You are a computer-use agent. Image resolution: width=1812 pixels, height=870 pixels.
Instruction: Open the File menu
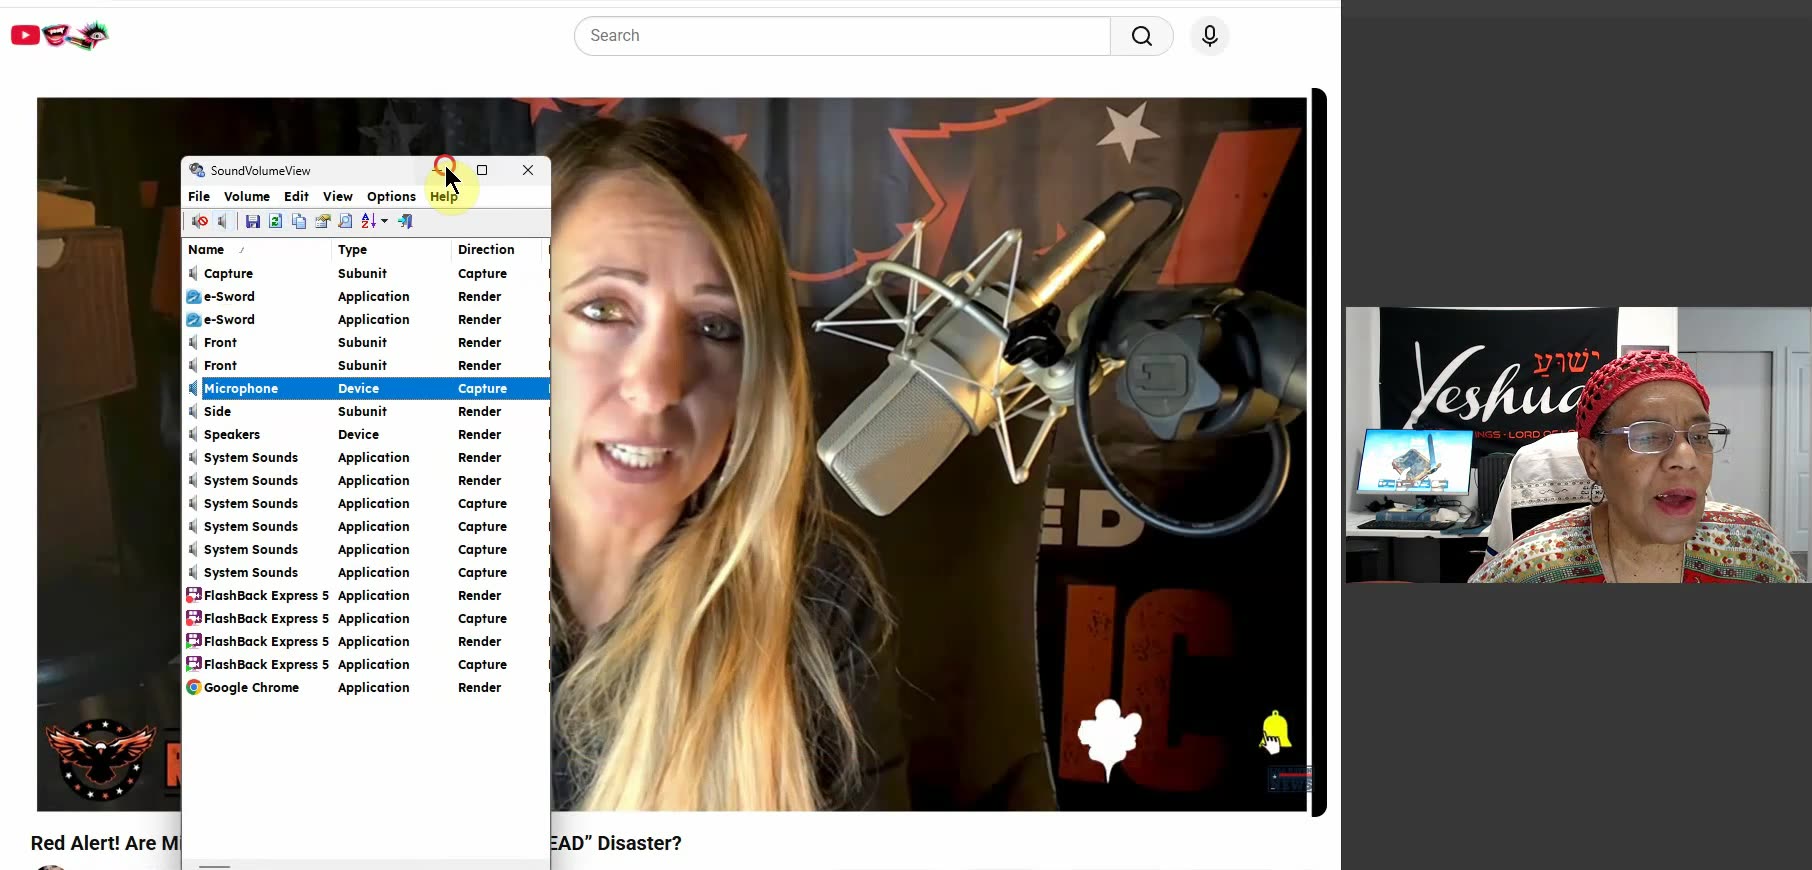tap(199, 196)
